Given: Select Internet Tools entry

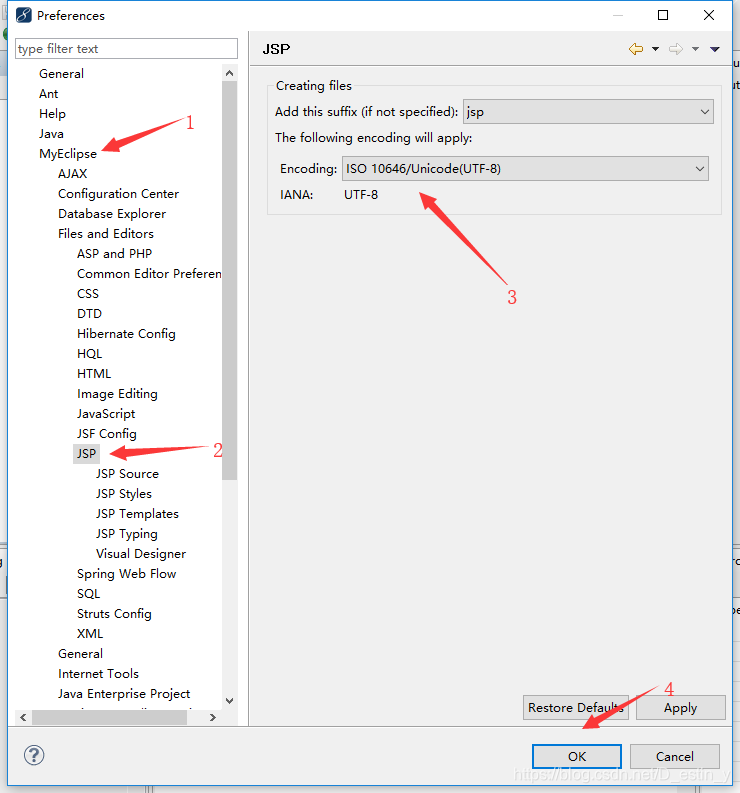Looking at the screenshot, I should 98,674.
